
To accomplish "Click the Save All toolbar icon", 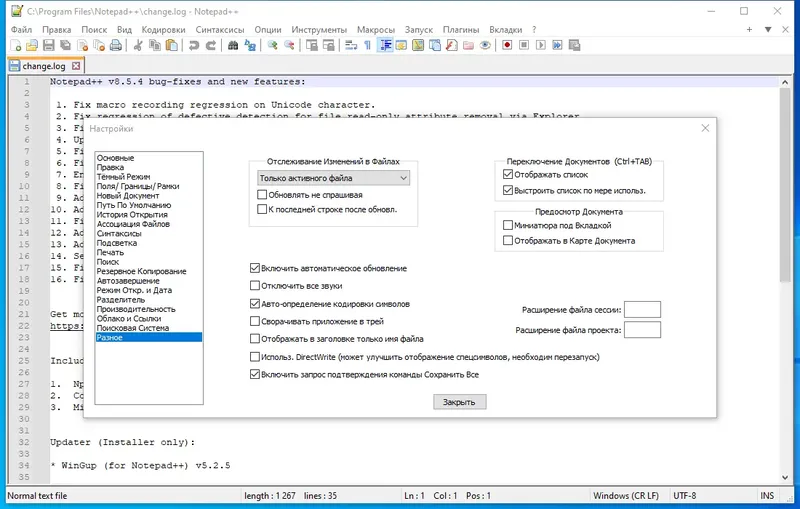I will click(65, 45).
